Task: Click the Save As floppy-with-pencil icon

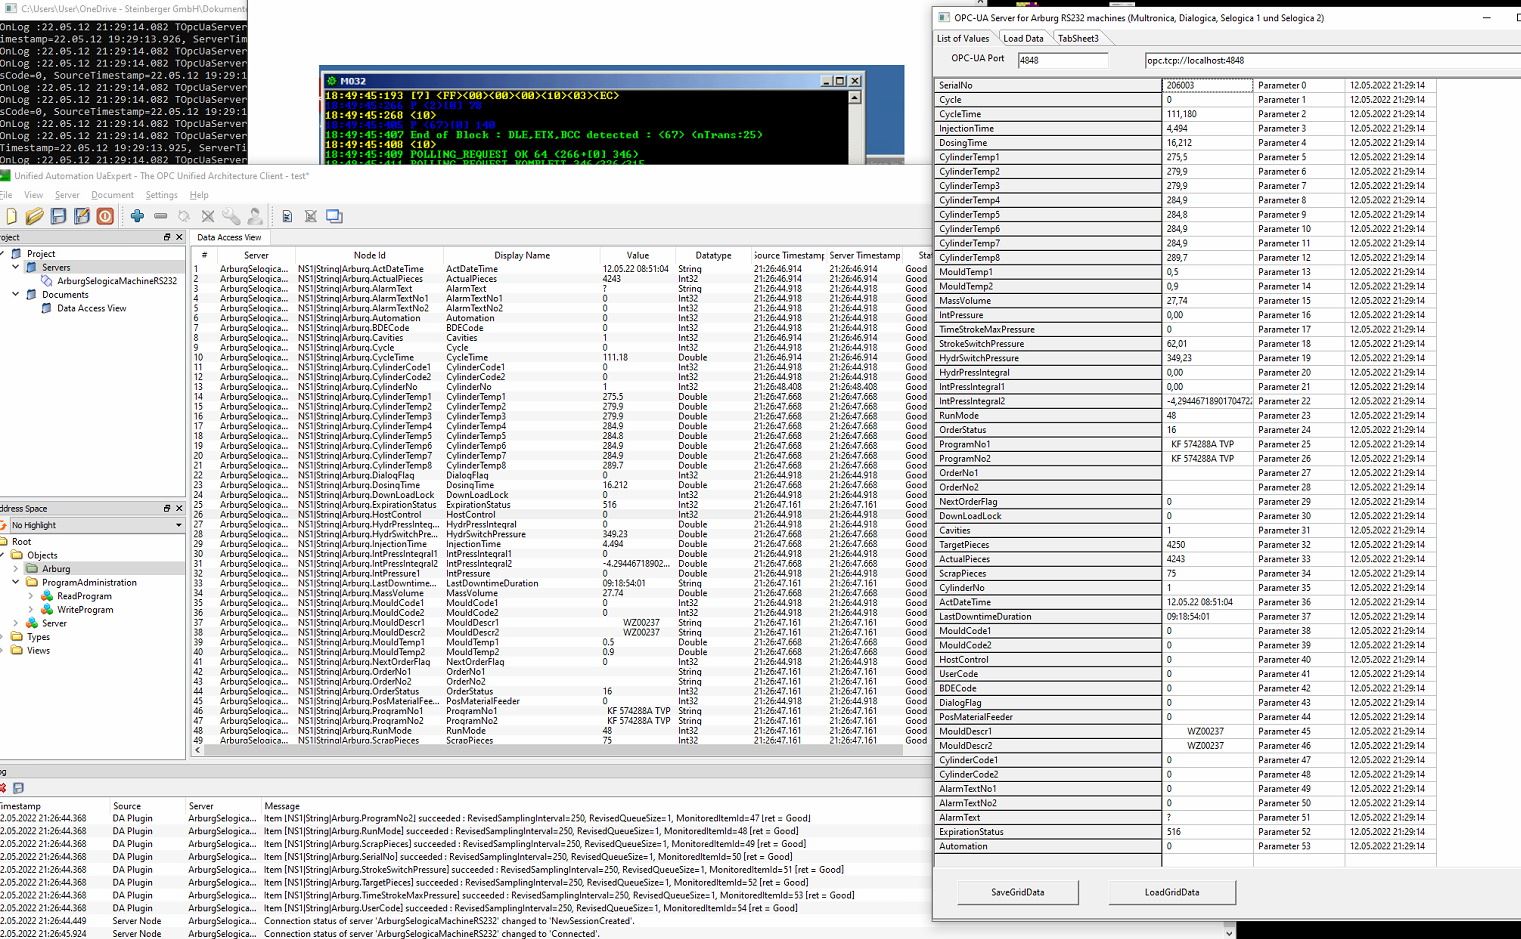Action: coord(81,216)
